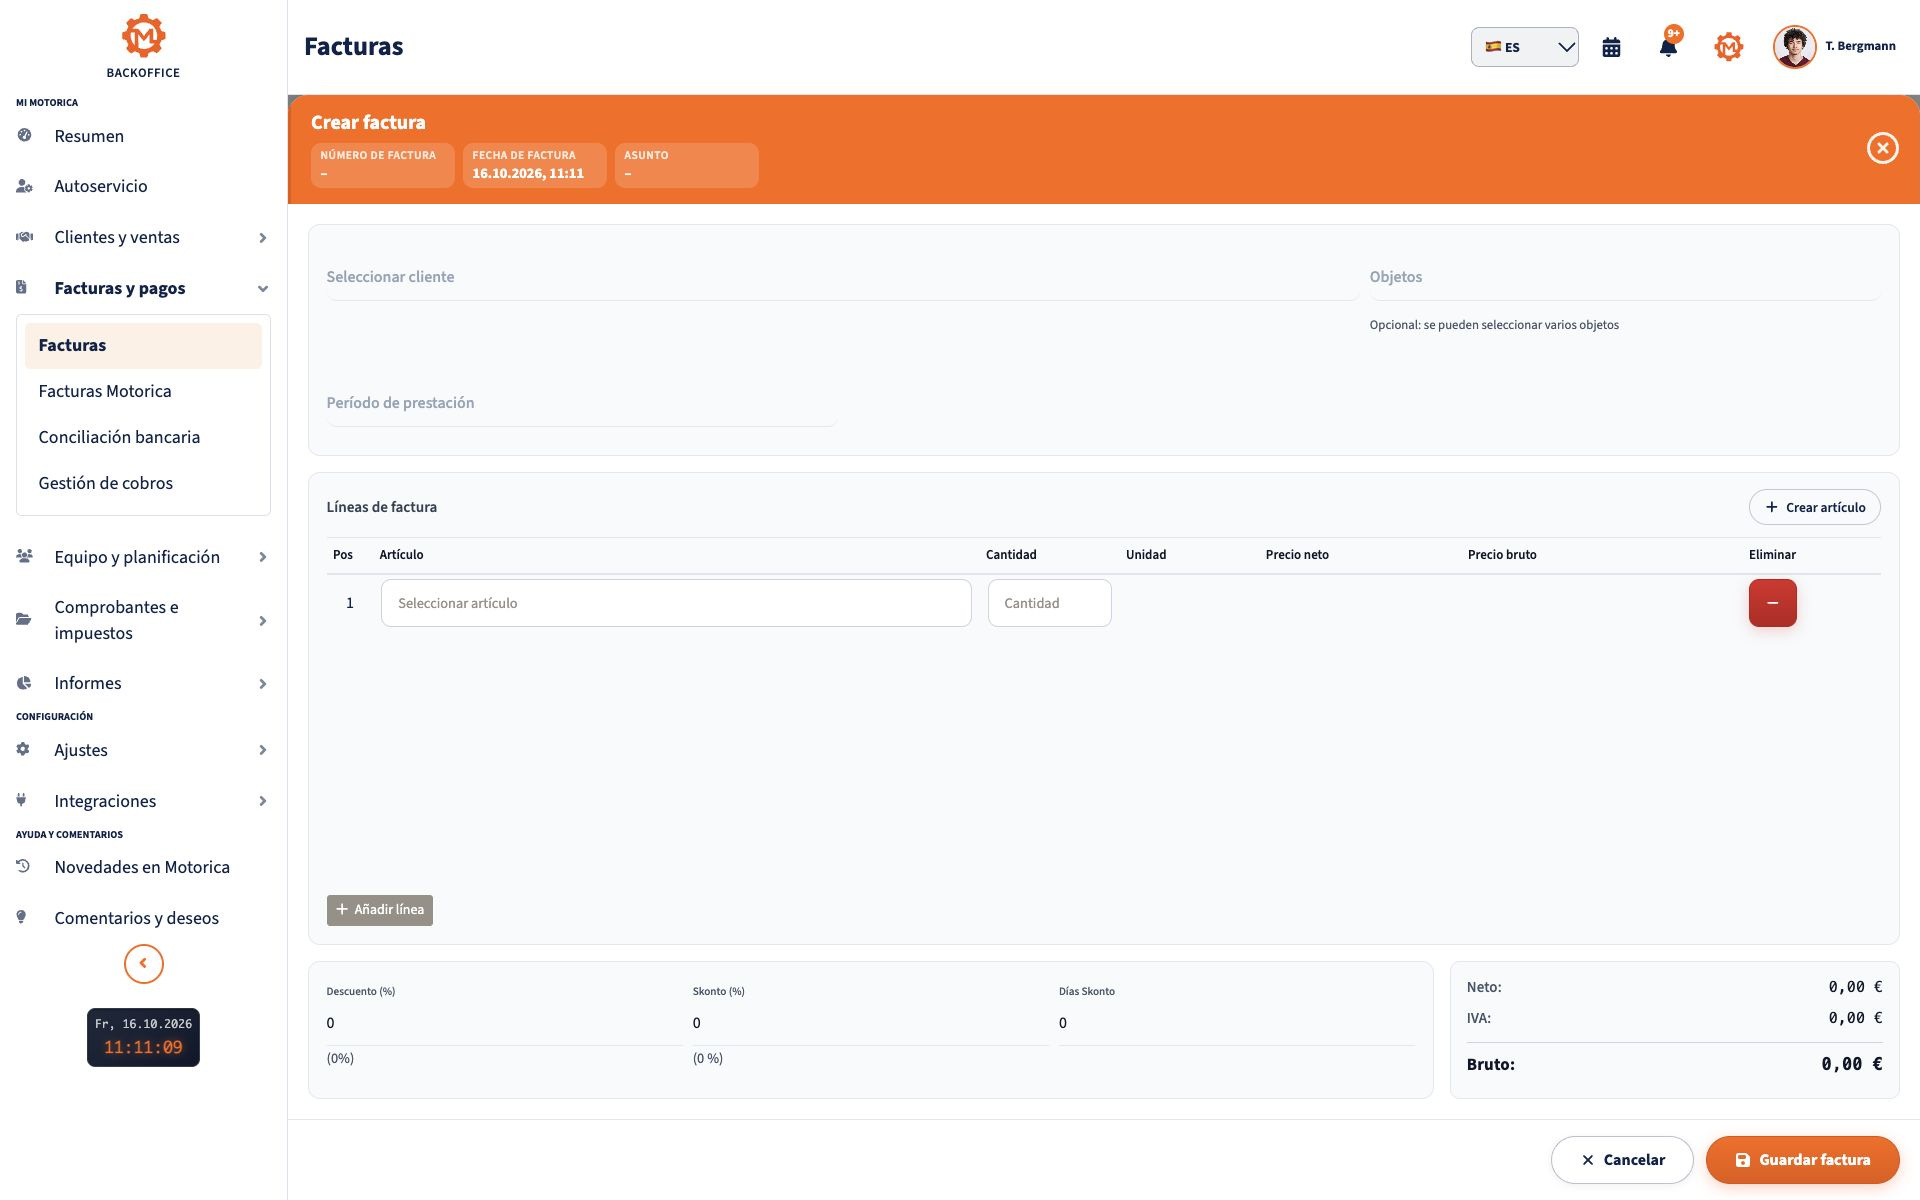The width and height of the screenshot is (1920, 1200).
Task: Remove invoice line 1 with red minus button
Action: pyautogui.click(x=1772, y=603)
